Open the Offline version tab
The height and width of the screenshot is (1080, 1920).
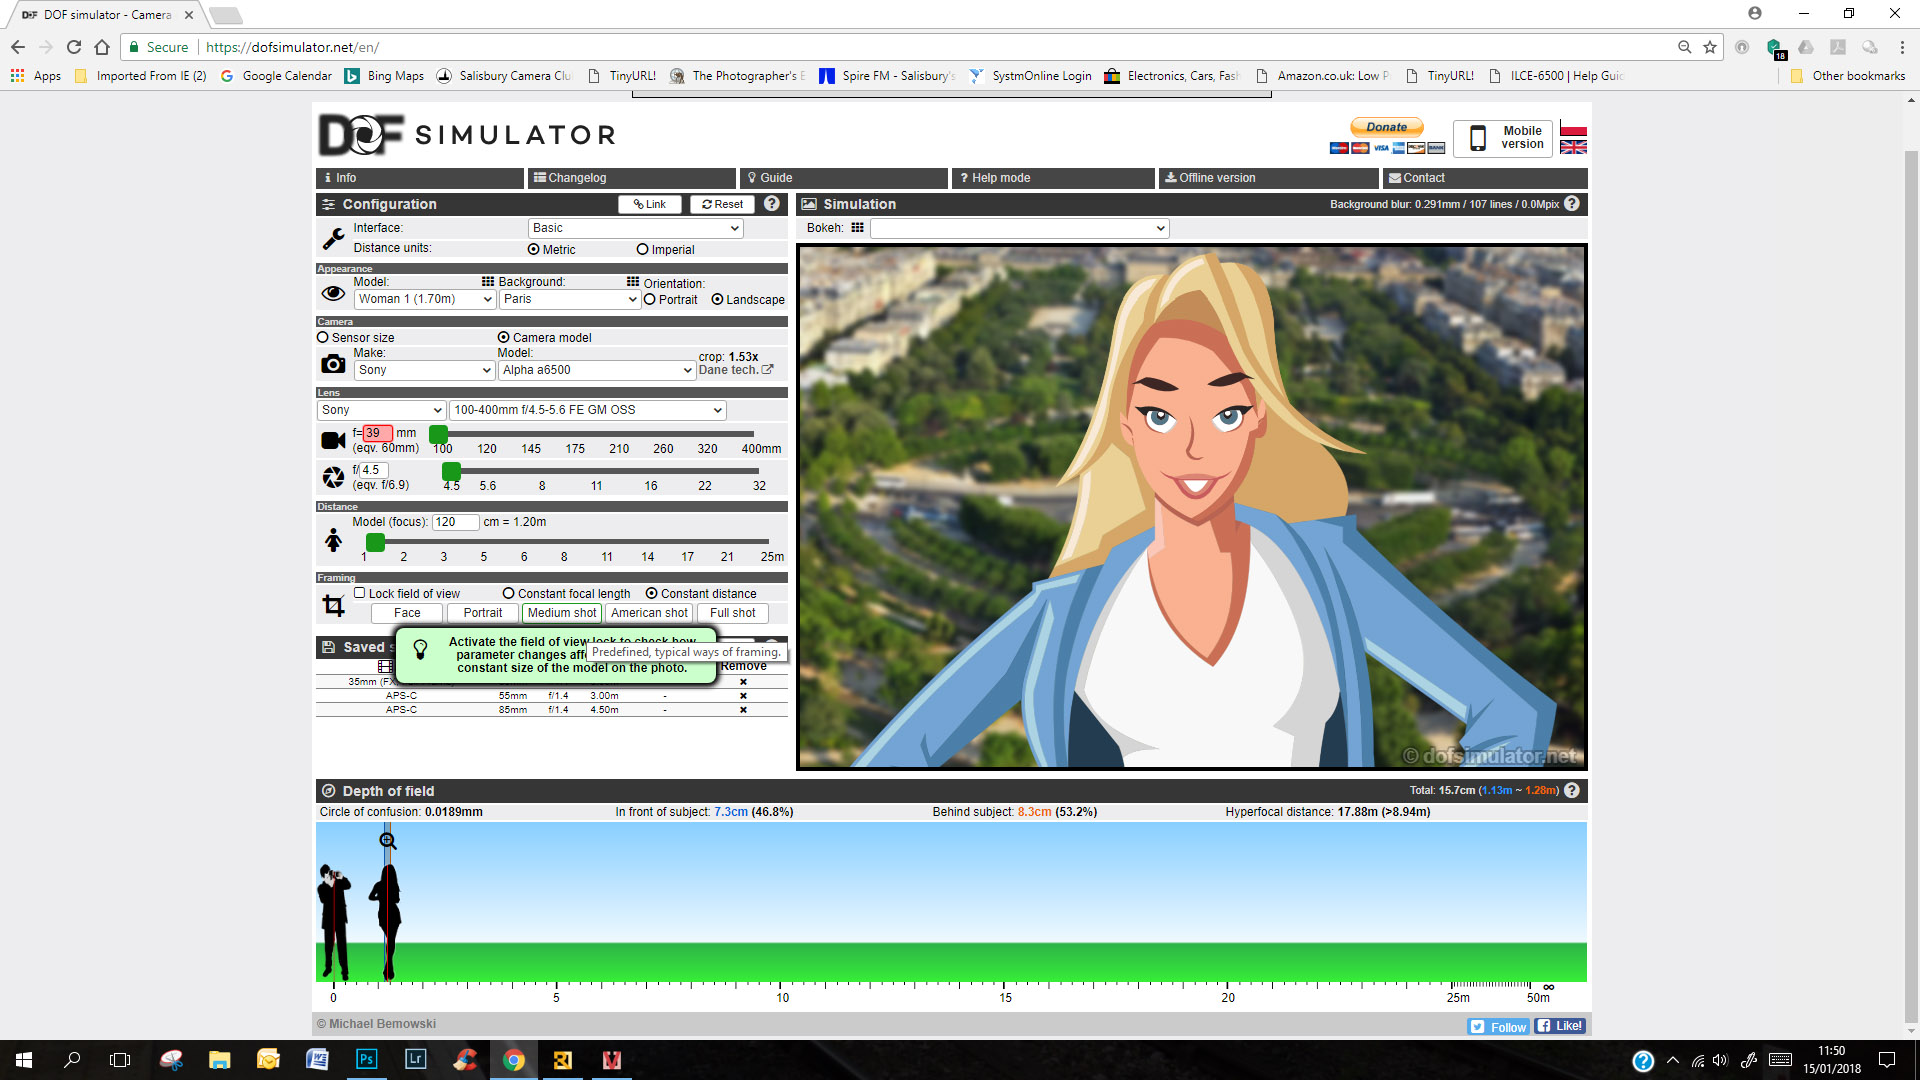click(x=1267, y=178)
